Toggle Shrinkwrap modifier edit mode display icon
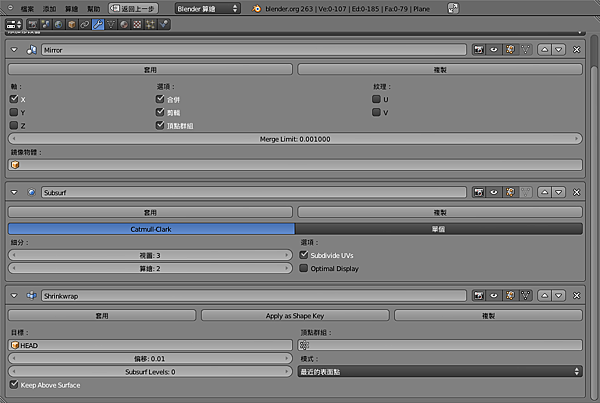Viewport: 600px width, 403px height. (x=510, y=295)
